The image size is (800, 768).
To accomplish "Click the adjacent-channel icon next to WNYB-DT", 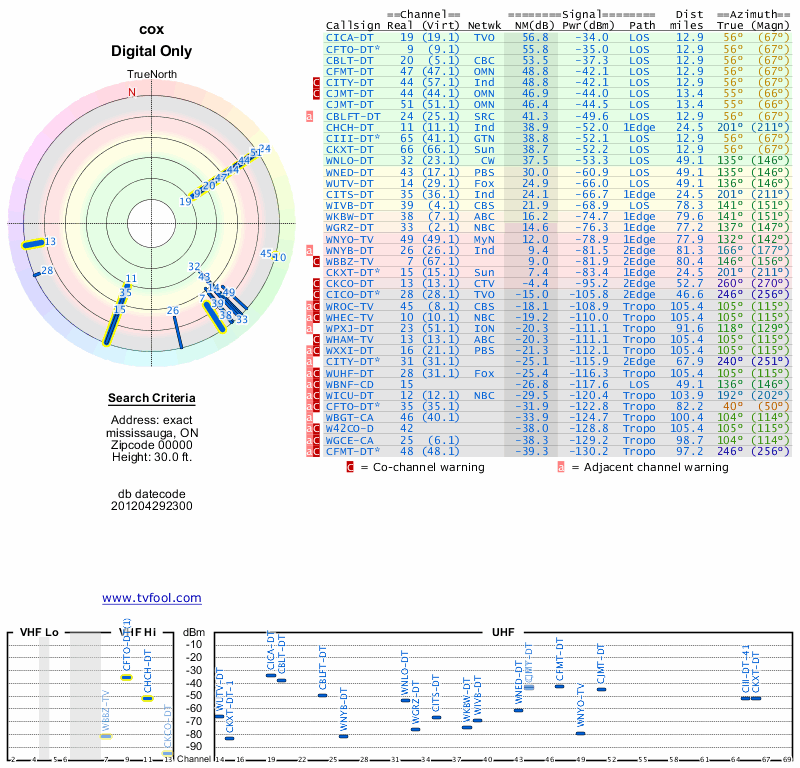I will pos(310,249).
